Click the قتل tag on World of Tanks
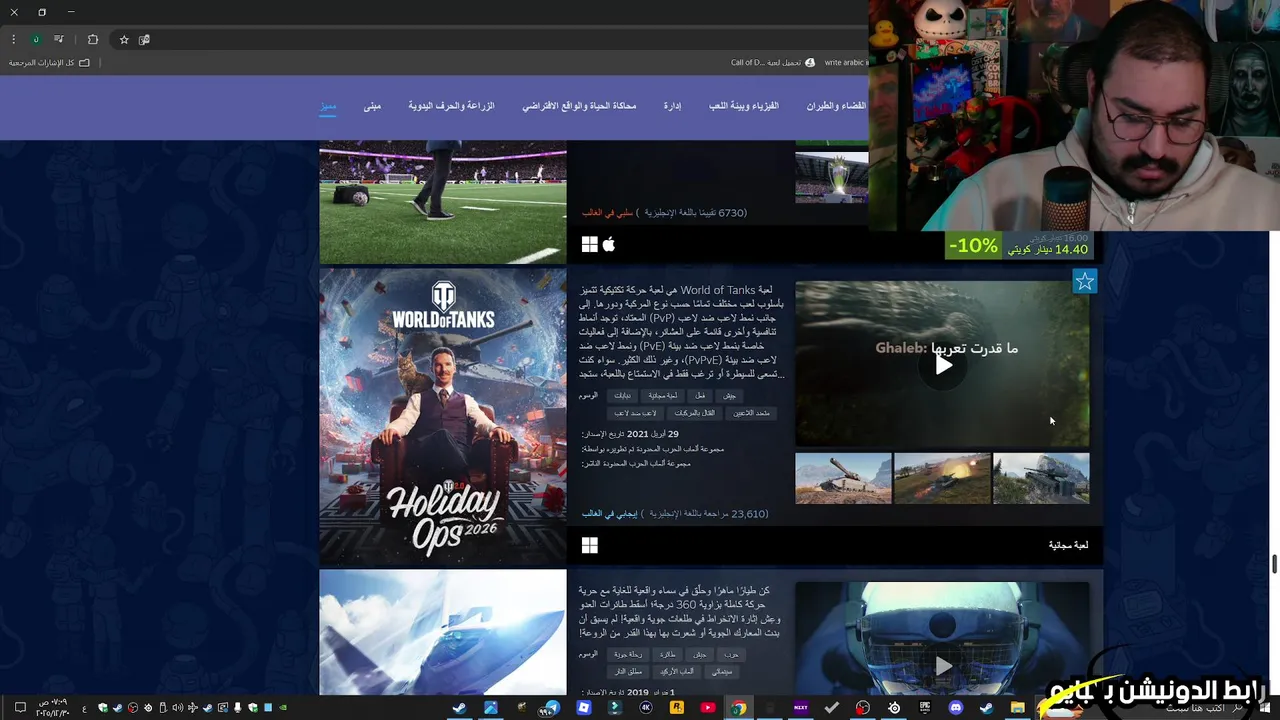The width and height of the screenshot is (1280, 720). (700, 396)
